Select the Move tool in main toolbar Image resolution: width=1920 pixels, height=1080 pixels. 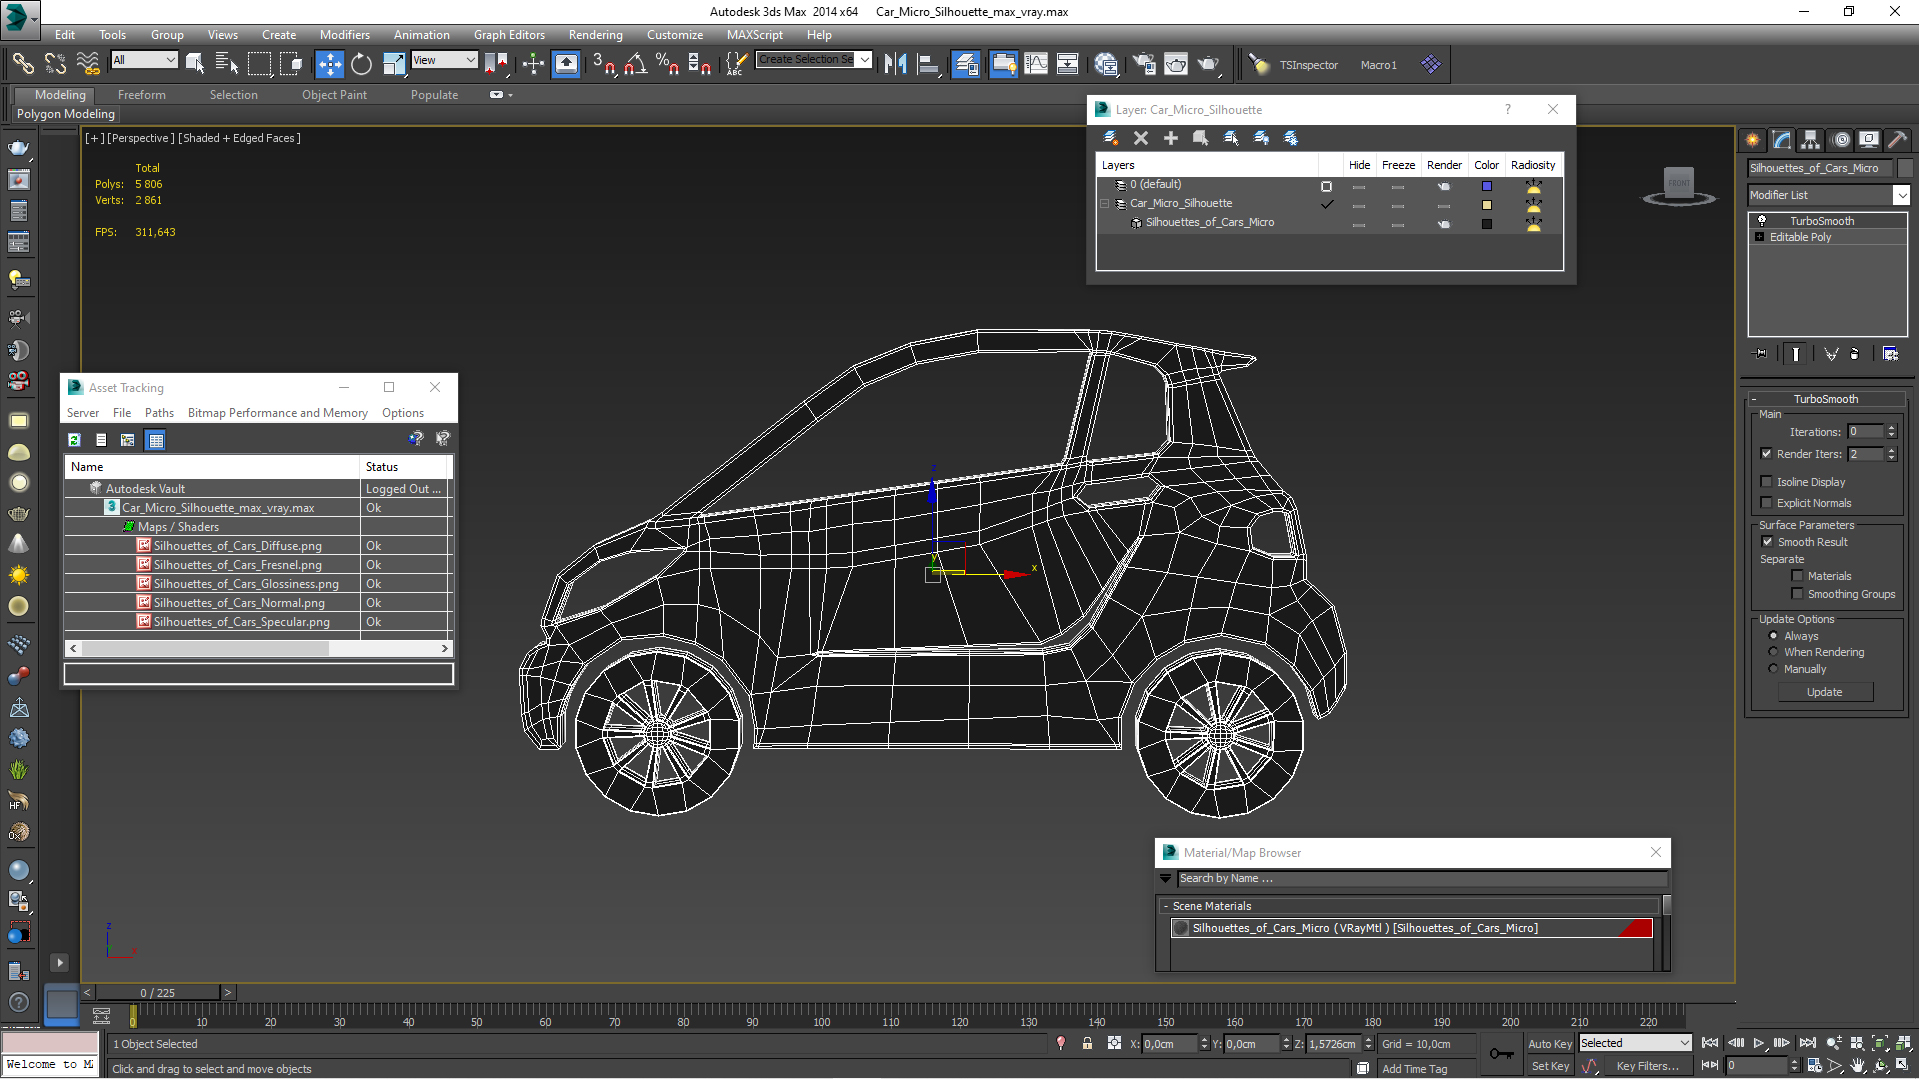(x=329, y=64)
